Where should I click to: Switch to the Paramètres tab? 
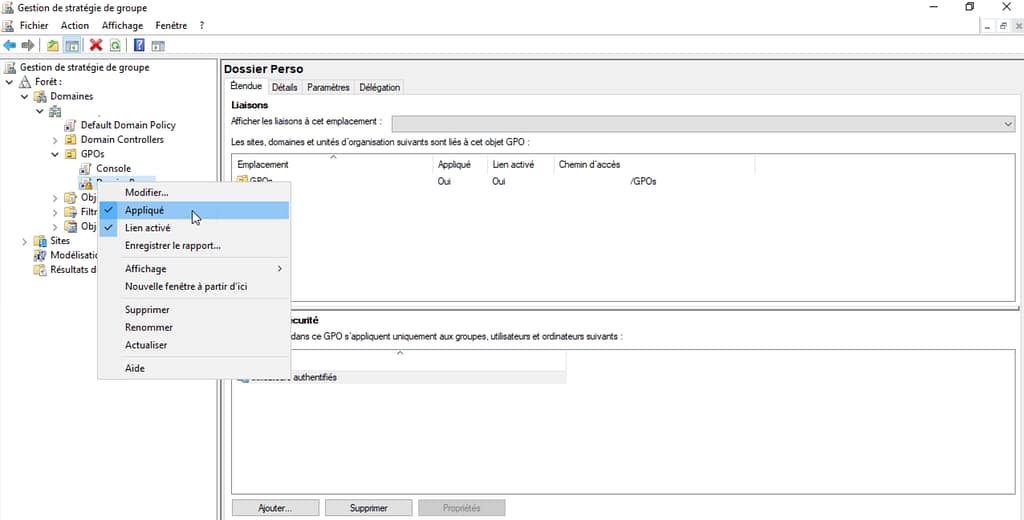[328, 87]
